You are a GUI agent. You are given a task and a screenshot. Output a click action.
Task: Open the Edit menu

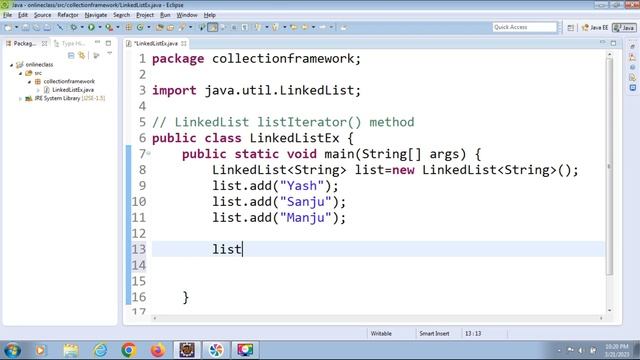coord(23,15)
